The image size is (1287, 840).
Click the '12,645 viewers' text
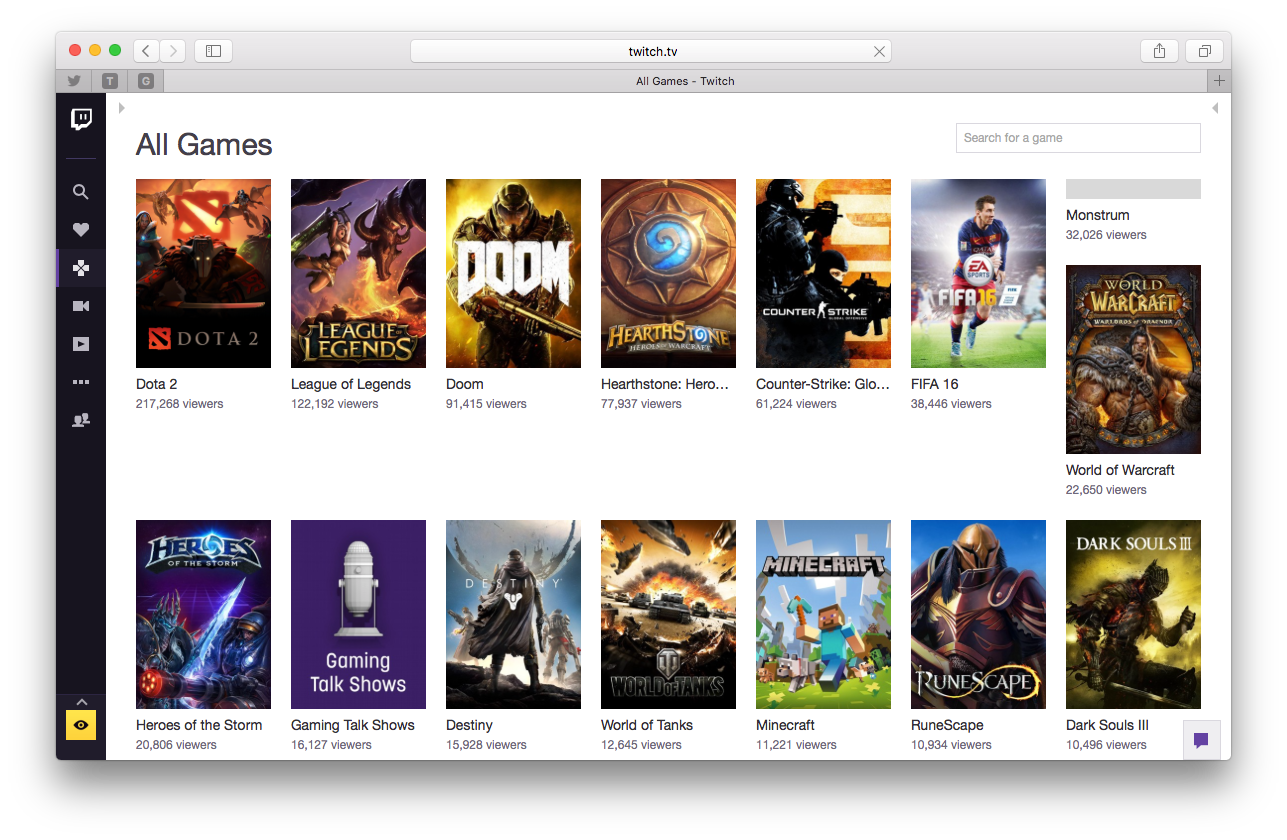click(x=641, y=745)
